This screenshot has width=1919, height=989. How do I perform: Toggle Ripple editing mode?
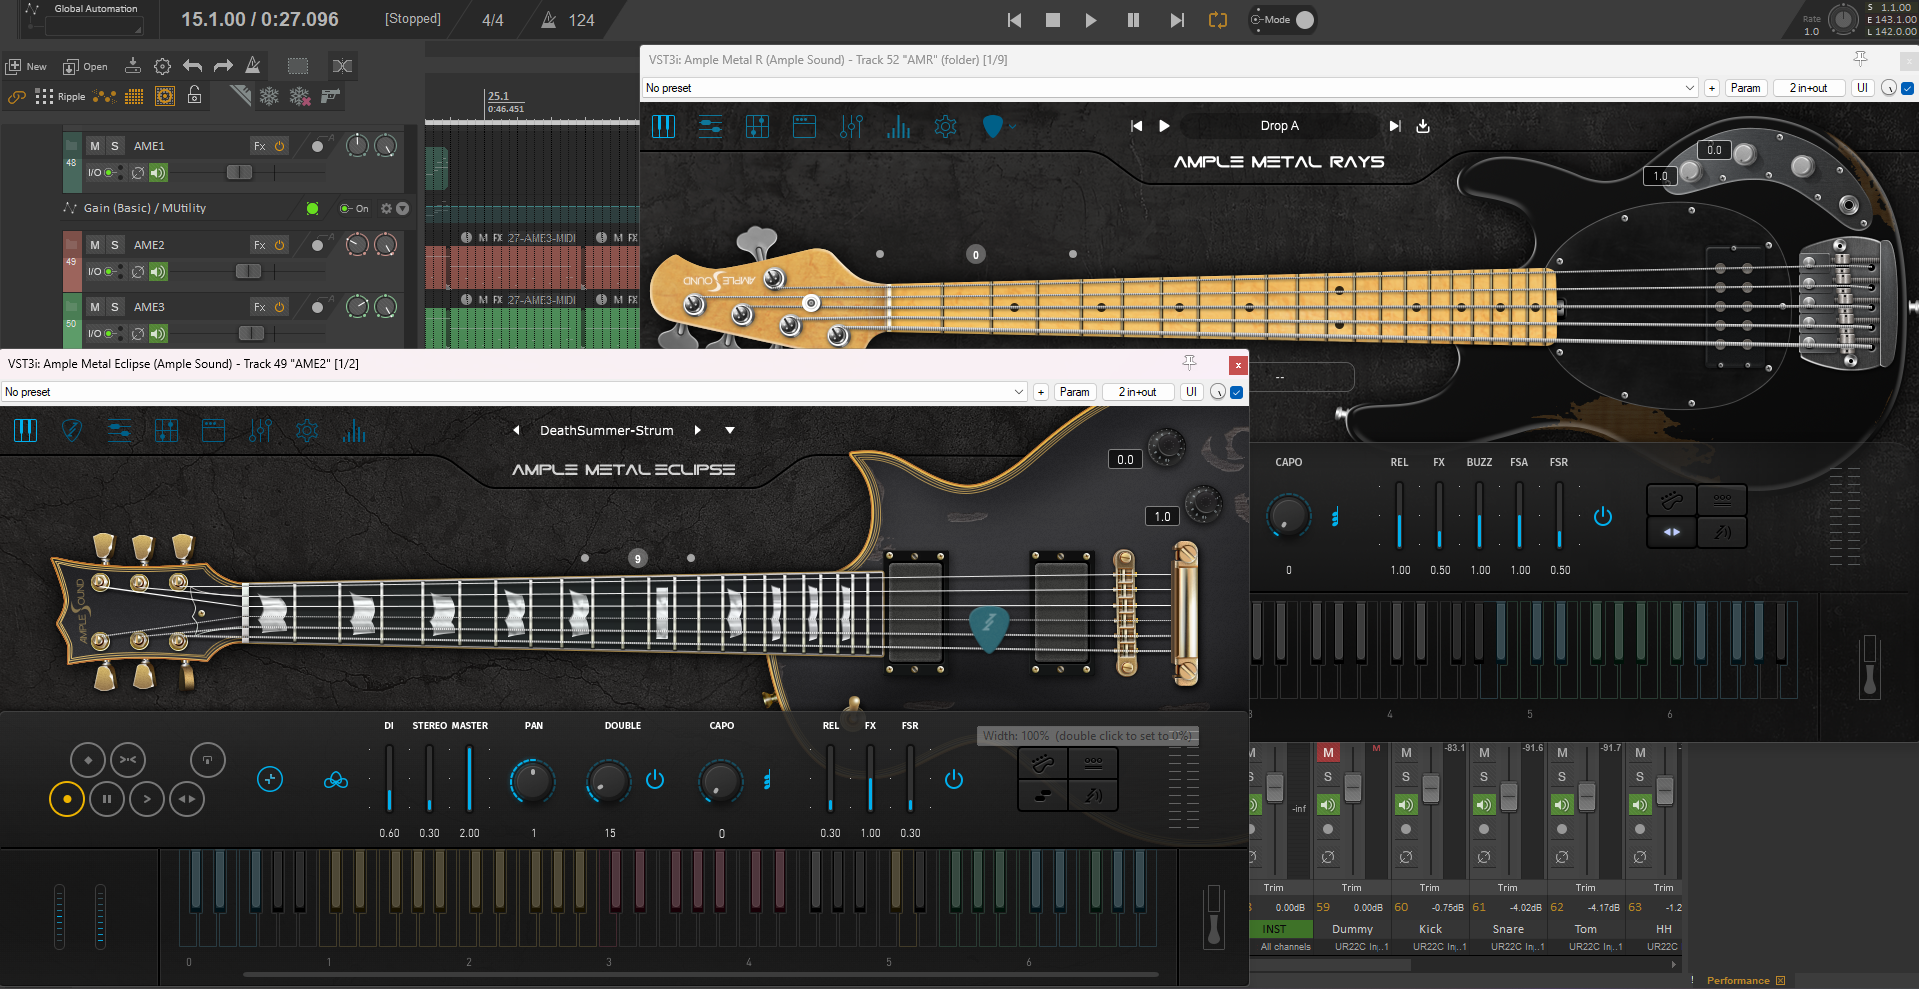click(x=60, y=97)
